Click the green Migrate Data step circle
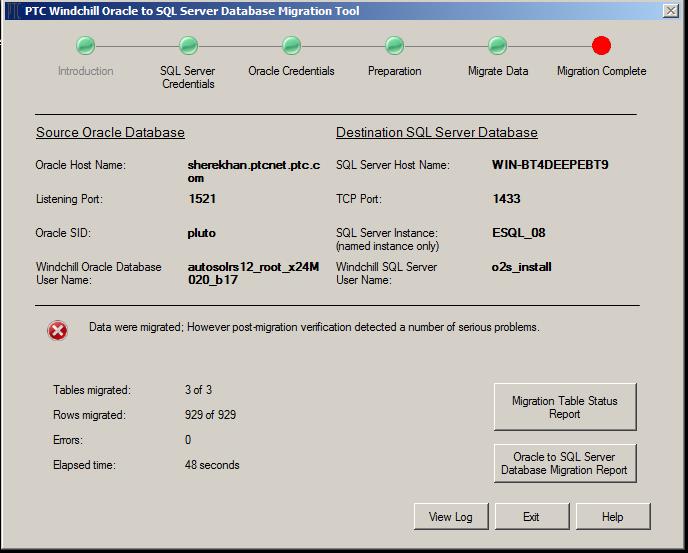Viewport: 688px width, 553px height. pyautogui.click(x=497, y=45)
